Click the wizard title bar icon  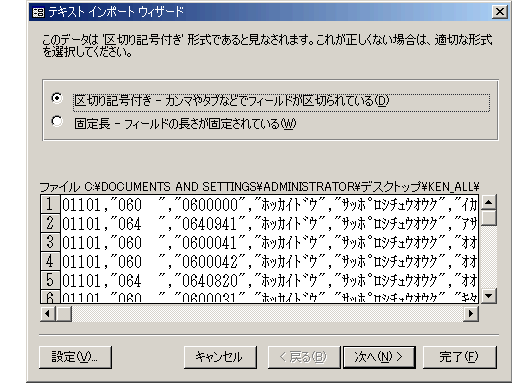pyautogui.click(x=38, y=12)
